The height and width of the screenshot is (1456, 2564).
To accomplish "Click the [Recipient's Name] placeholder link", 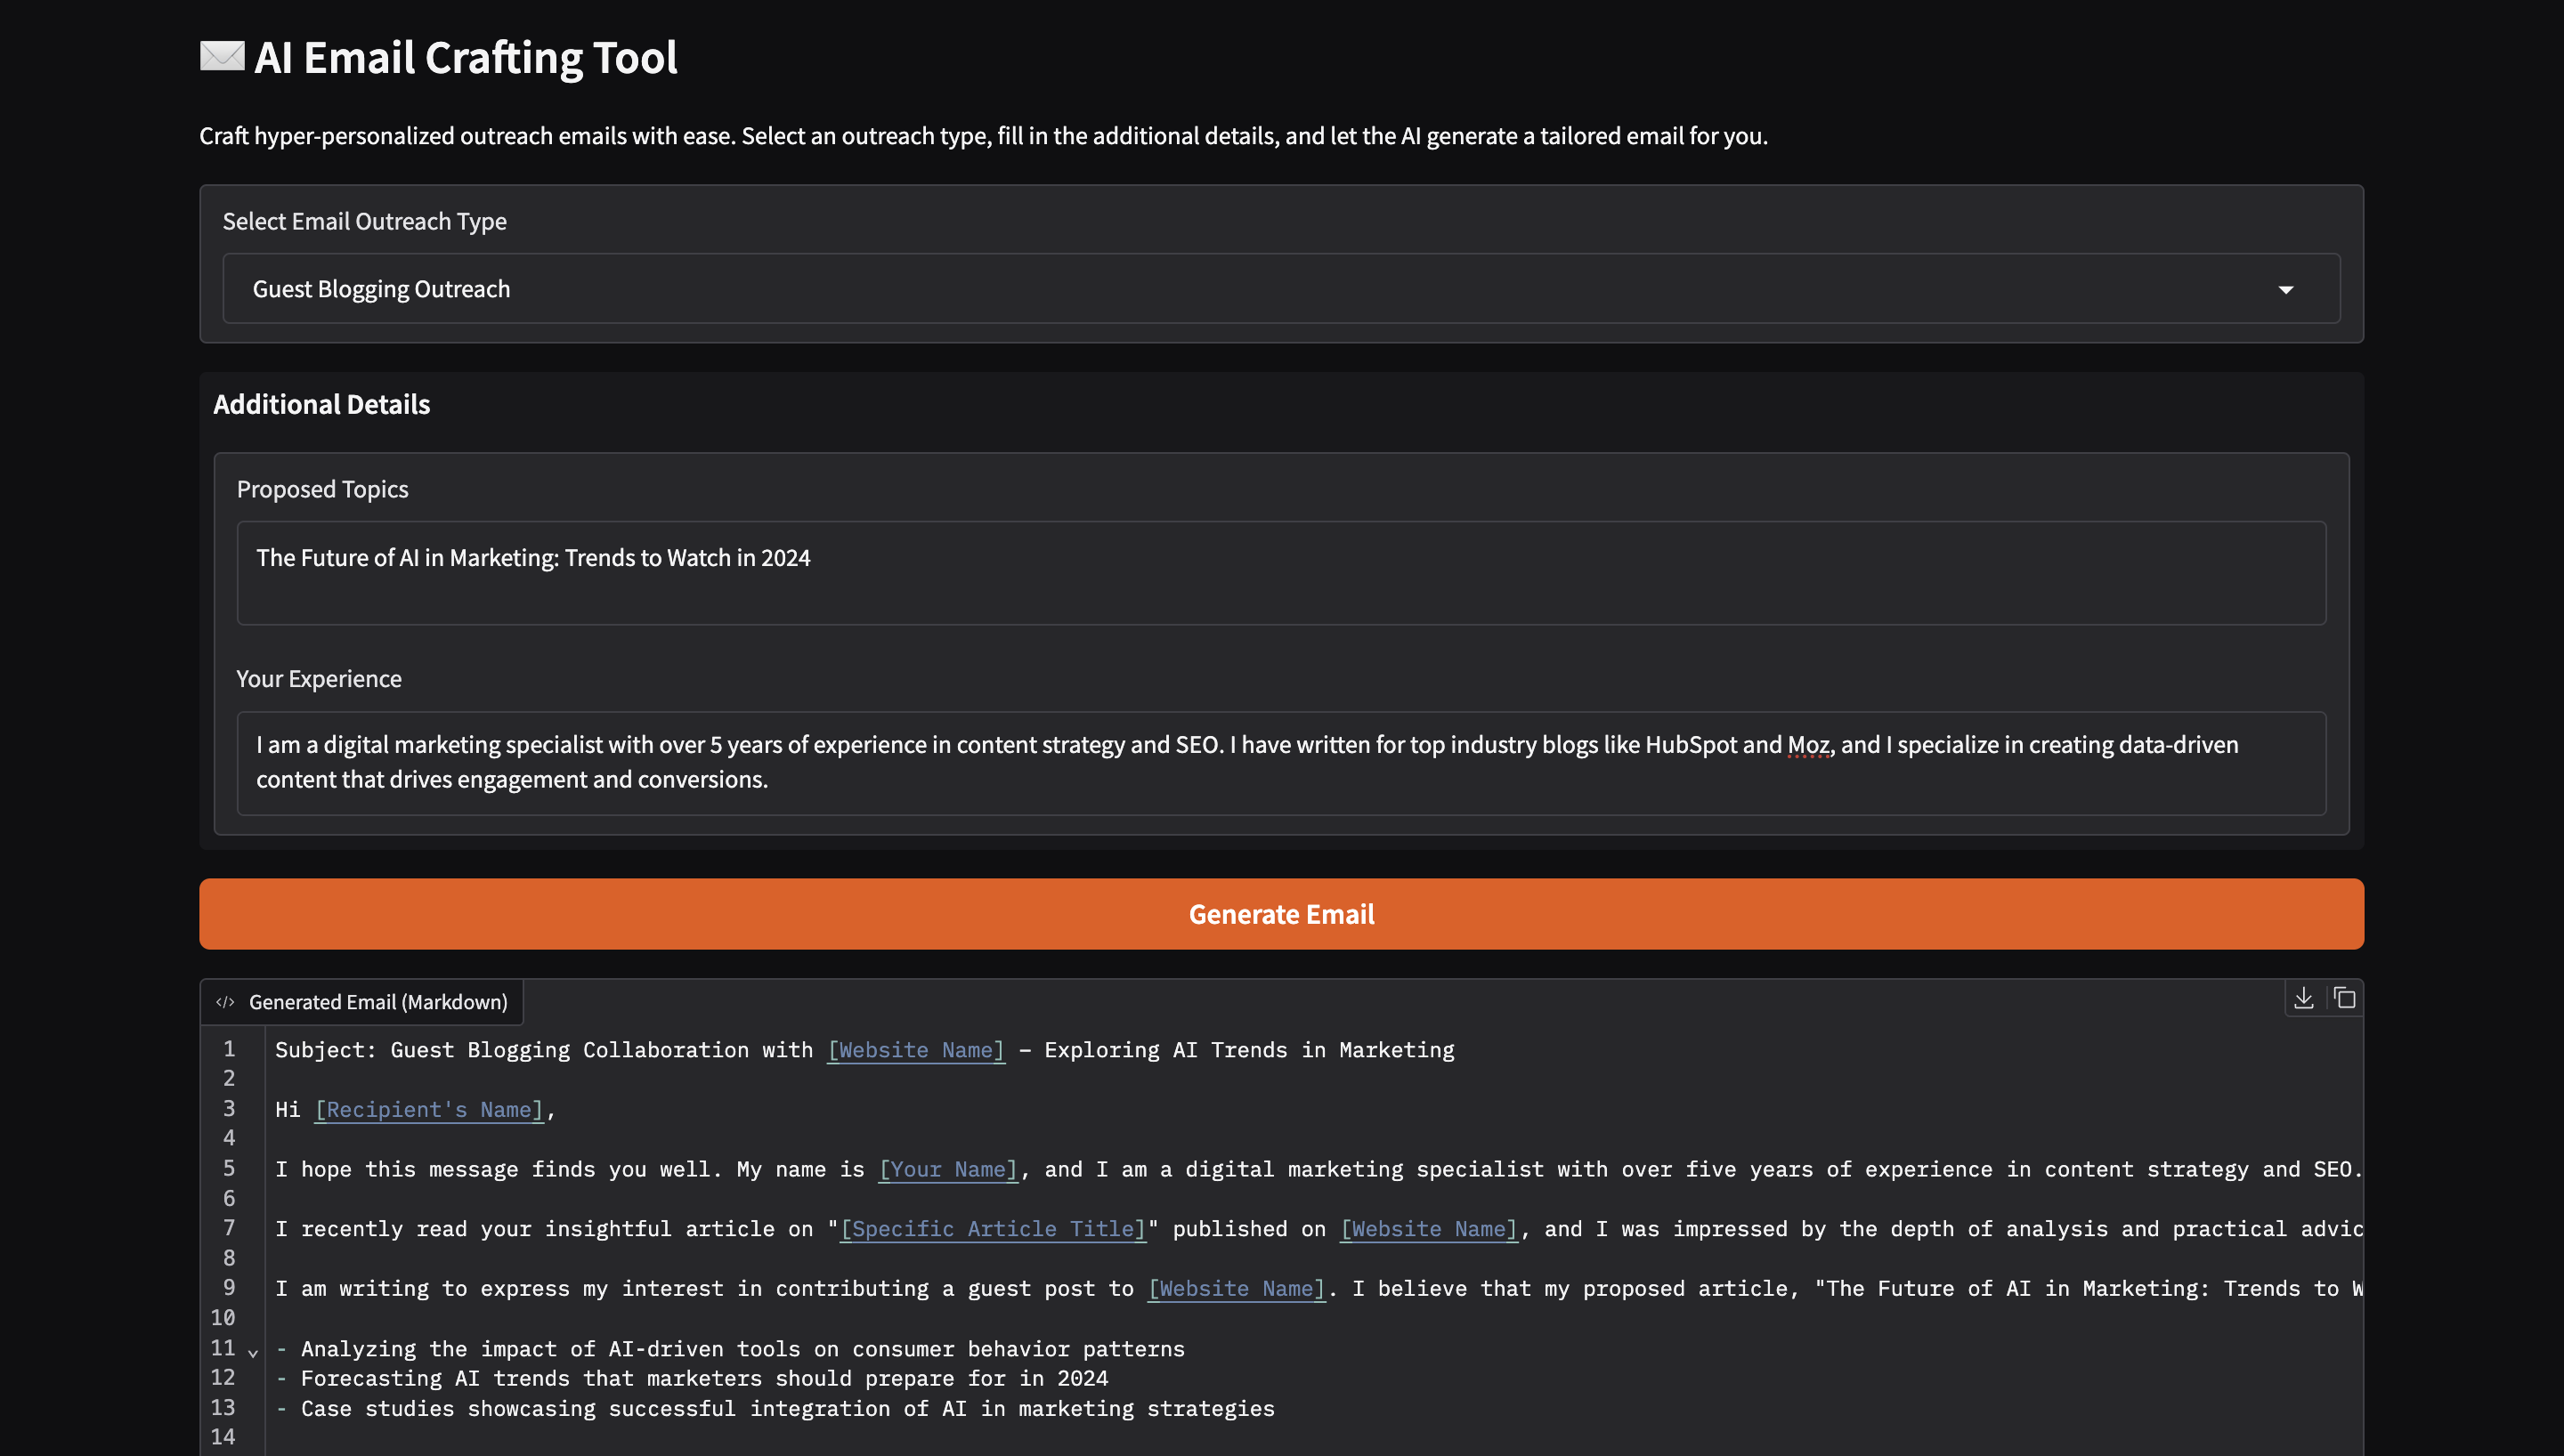I will pyautogui.click(x=430, y=1110).
